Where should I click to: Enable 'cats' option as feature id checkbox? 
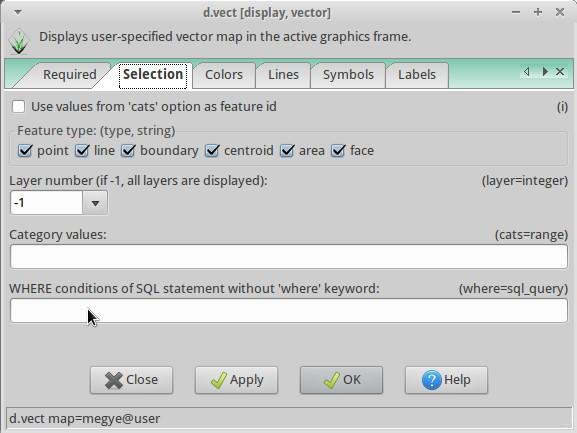(x=18, y=107)
